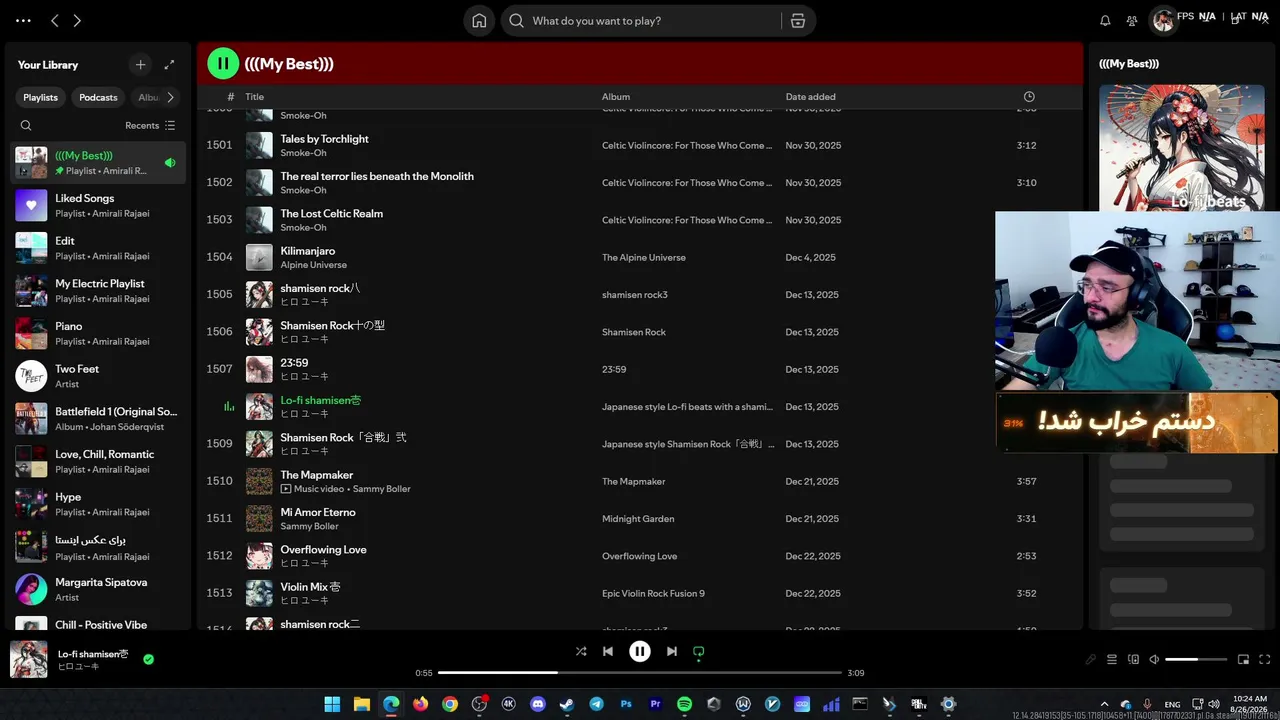Open Battlefield 1 album in library

pyautogui.click(x=98, y=419)
